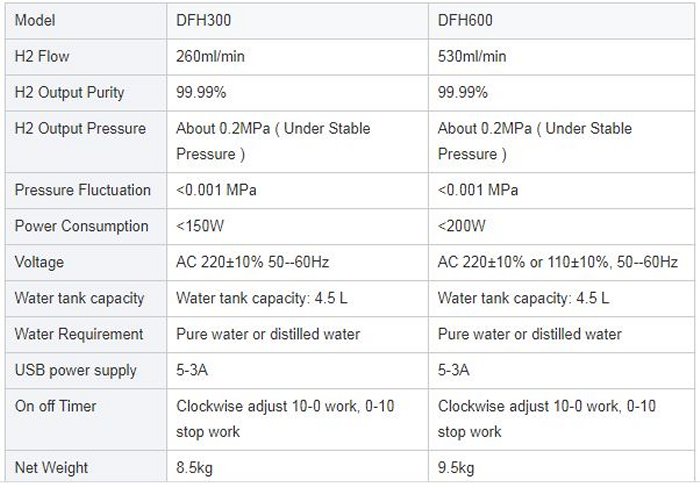Click the 260ml/min flow value
The image size is (700, 488).
point(210,57)
